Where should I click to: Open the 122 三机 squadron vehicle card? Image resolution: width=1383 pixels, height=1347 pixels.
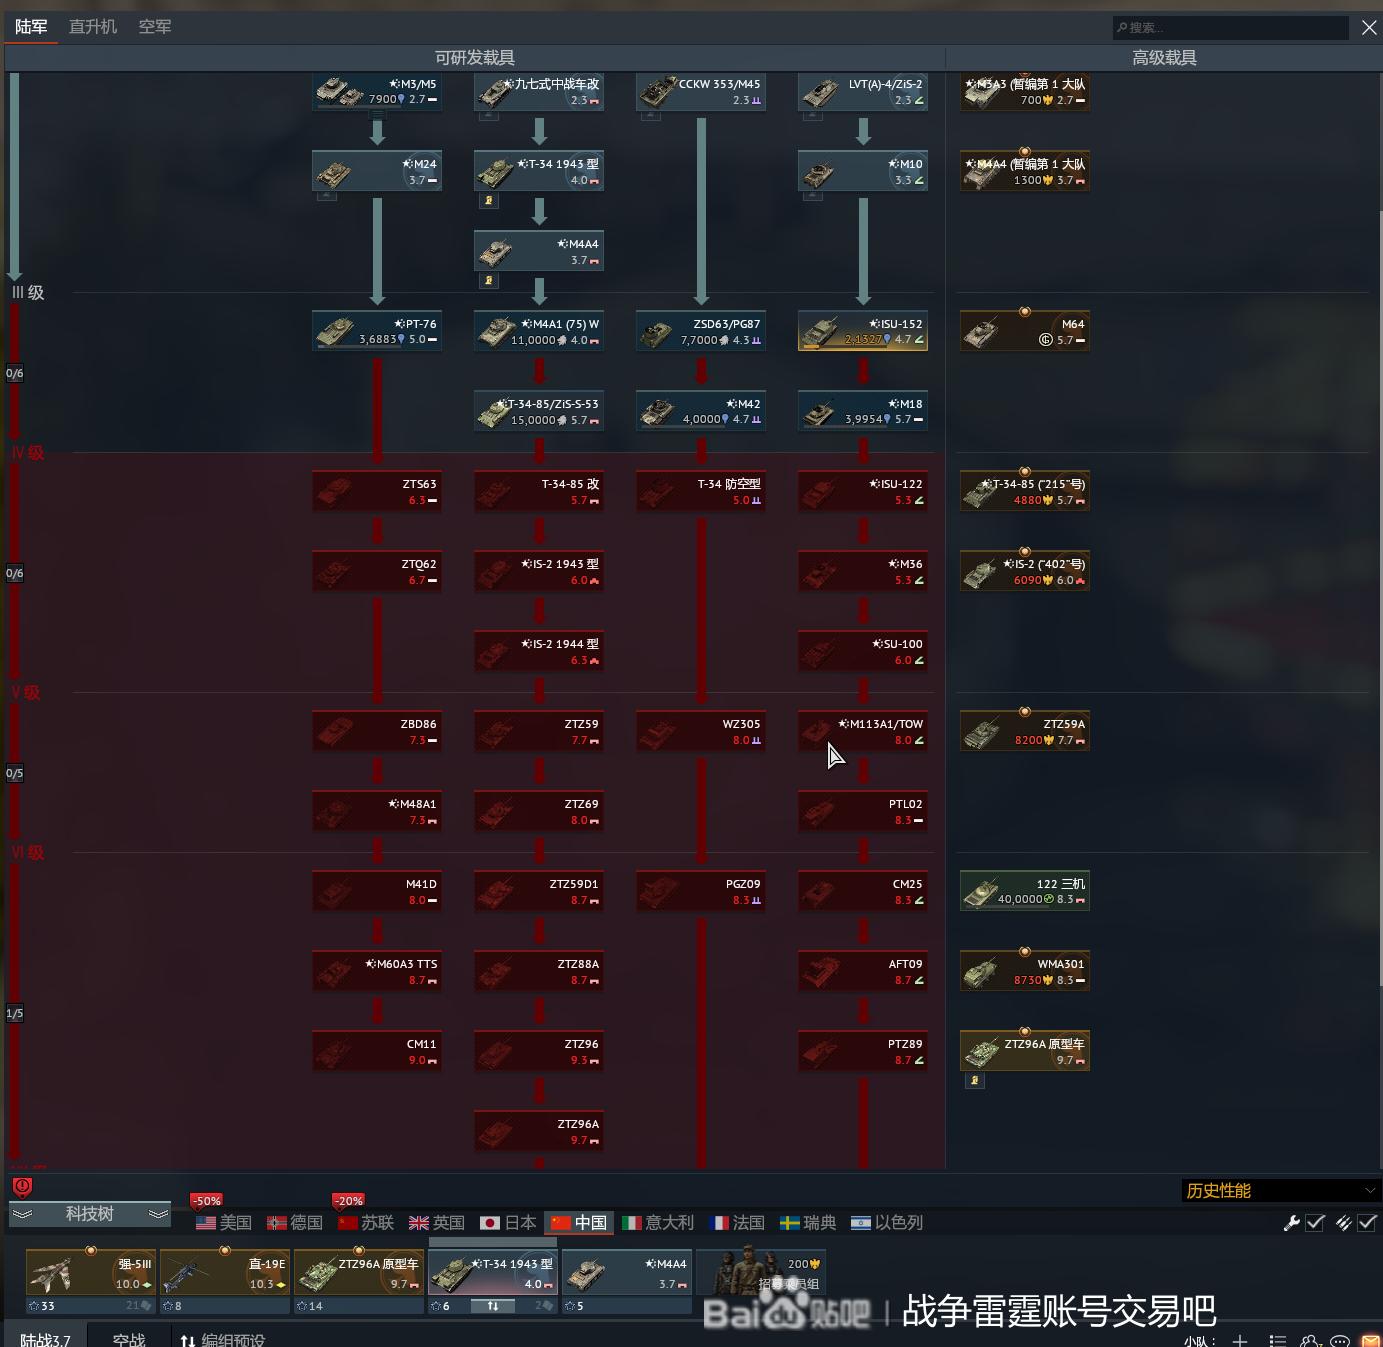[x=1025, y=891]
